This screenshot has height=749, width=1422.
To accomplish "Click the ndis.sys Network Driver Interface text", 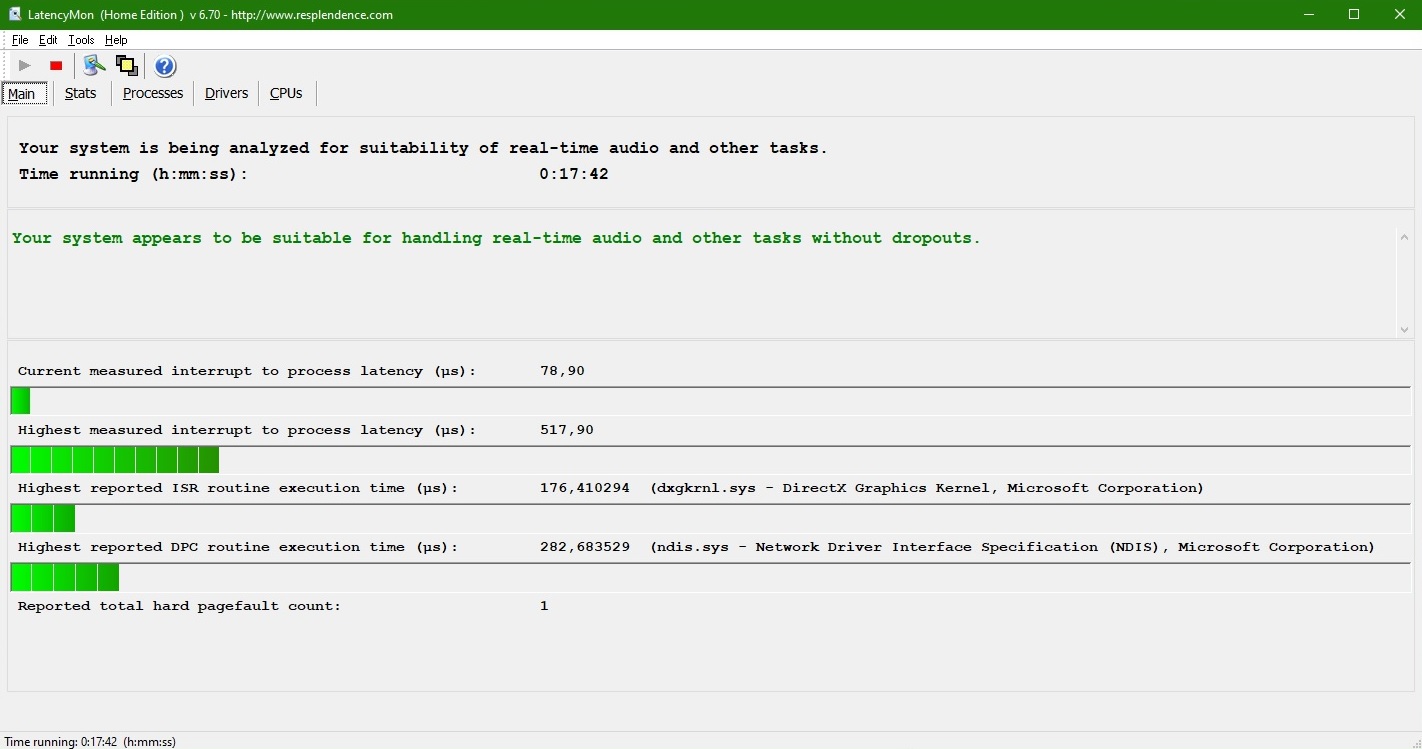I will (x=1012, y=547).
